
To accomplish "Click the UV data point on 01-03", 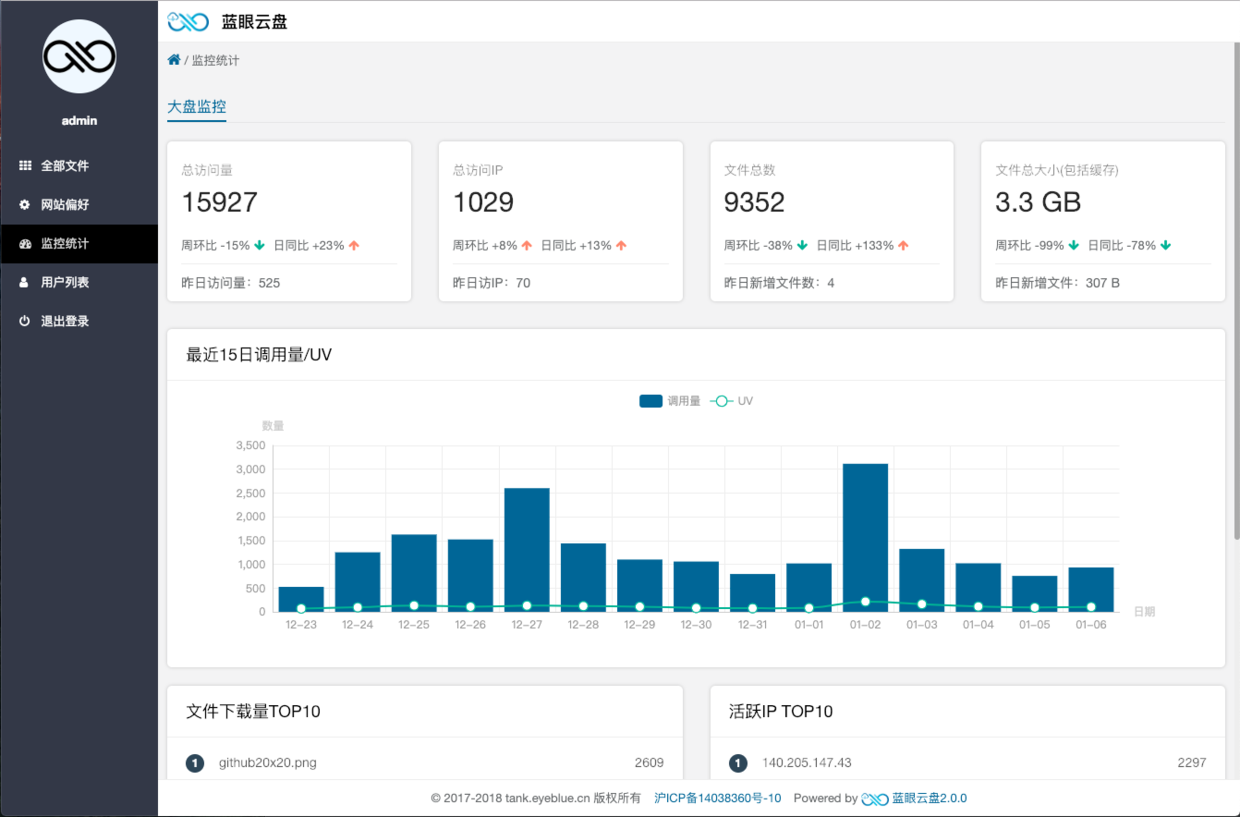I will (922, 604).
